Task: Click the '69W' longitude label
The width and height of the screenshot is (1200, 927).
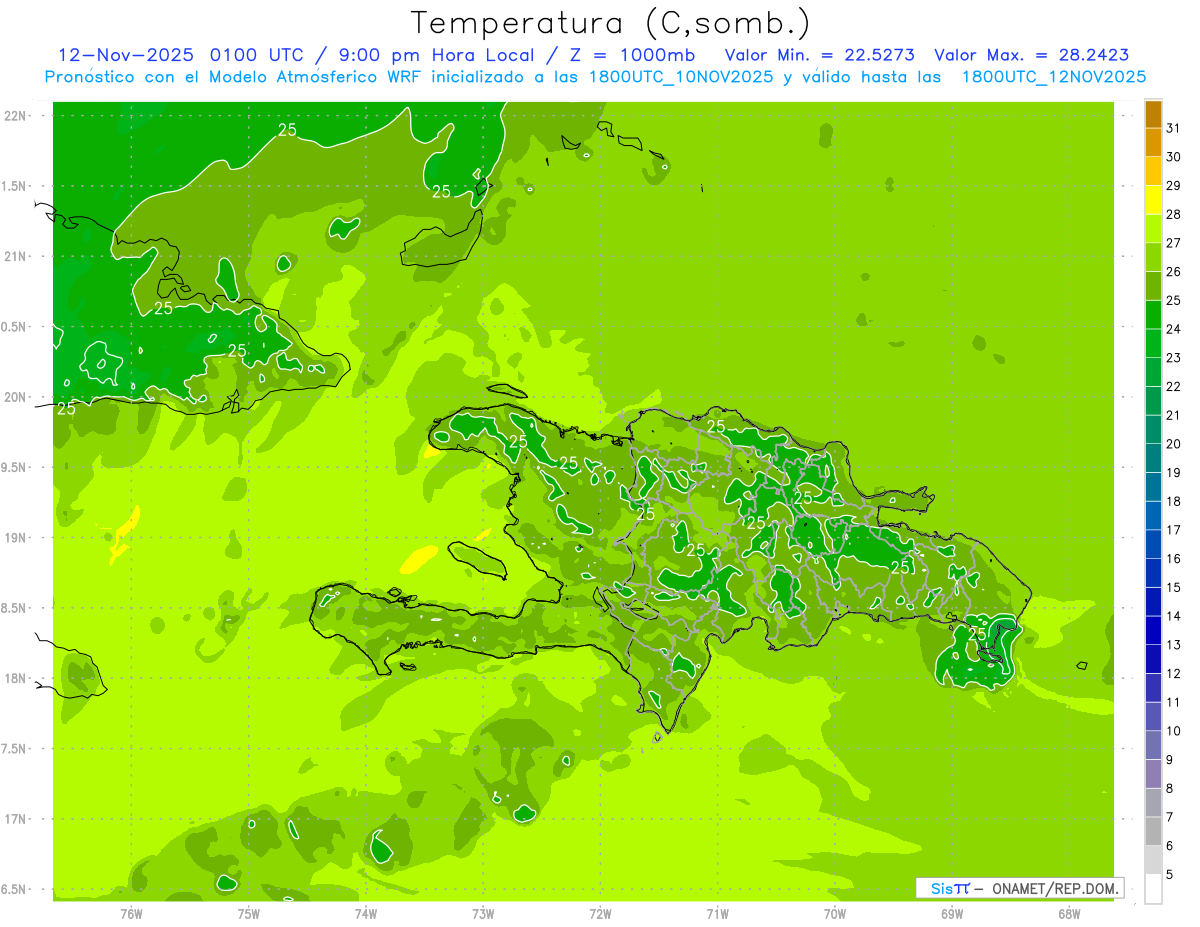Action: click(x=952, y=914)
